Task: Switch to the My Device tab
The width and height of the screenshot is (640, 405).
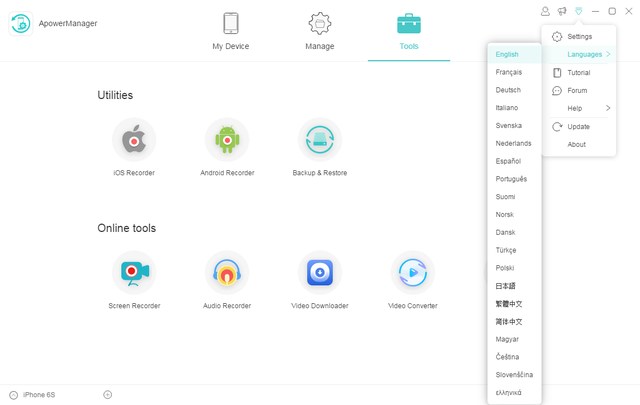Action: coord(231,30)
